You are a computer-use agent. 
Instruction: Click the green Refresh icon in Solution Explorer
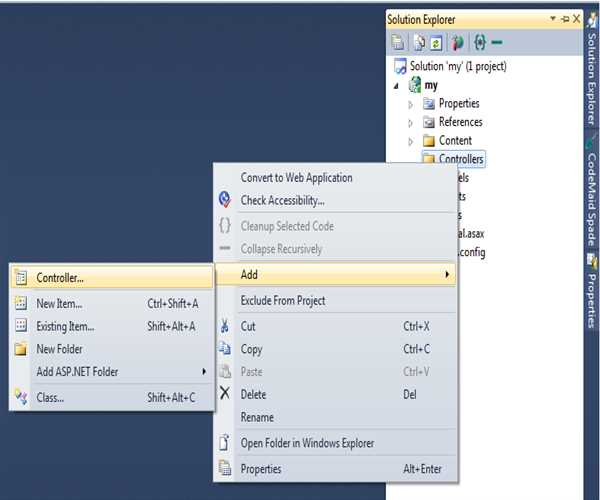436,42
